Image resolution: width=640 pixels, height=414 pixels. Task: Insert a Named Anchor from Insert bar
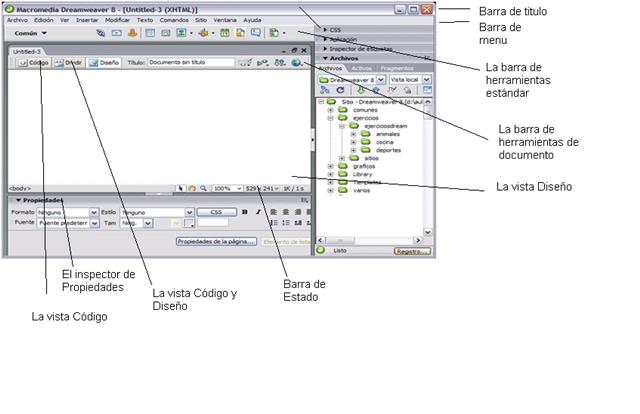[132, 33]
